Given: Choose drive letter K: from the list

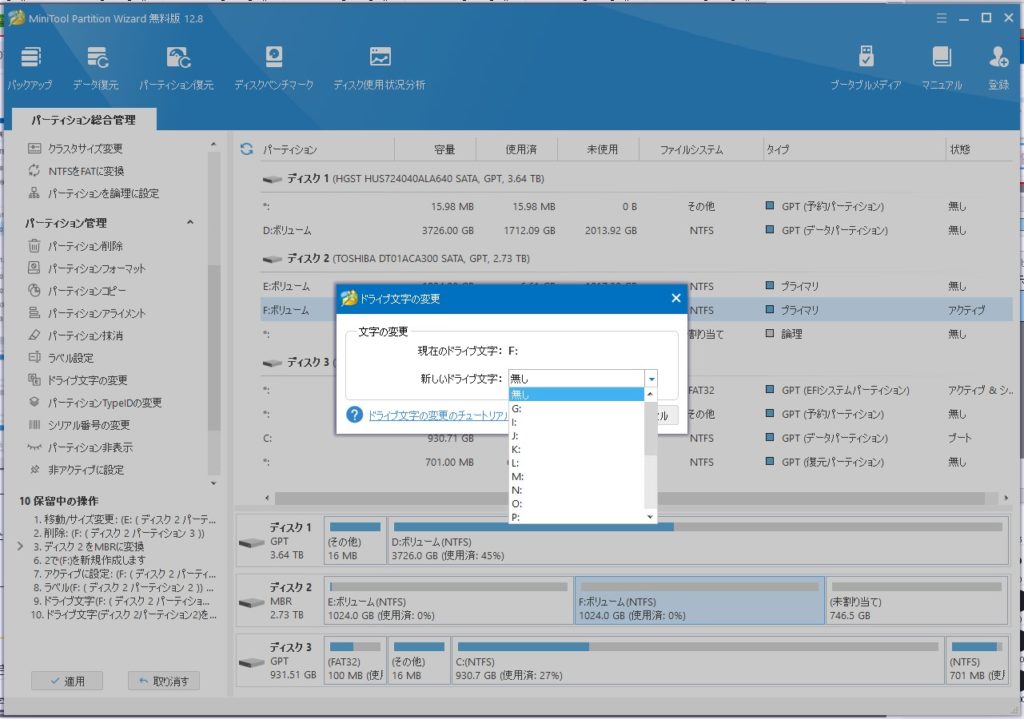Looking at the screenshot, I should [516, 449].
